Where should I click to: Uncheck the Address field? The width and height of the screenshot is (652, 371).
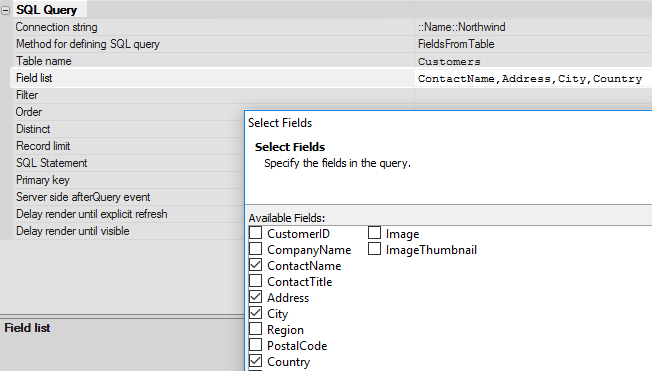point(255,297)
